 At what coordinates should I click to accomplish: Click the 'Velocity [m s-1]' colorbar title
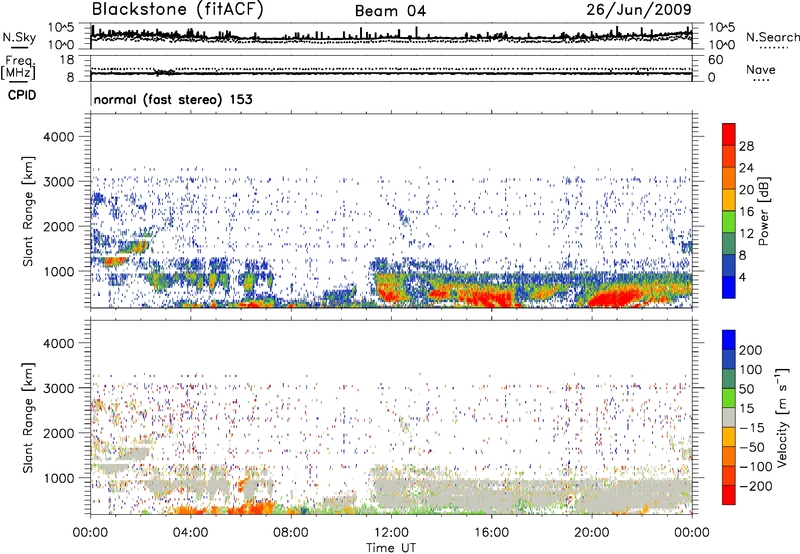pyautogui.click(x=781, y=417)
